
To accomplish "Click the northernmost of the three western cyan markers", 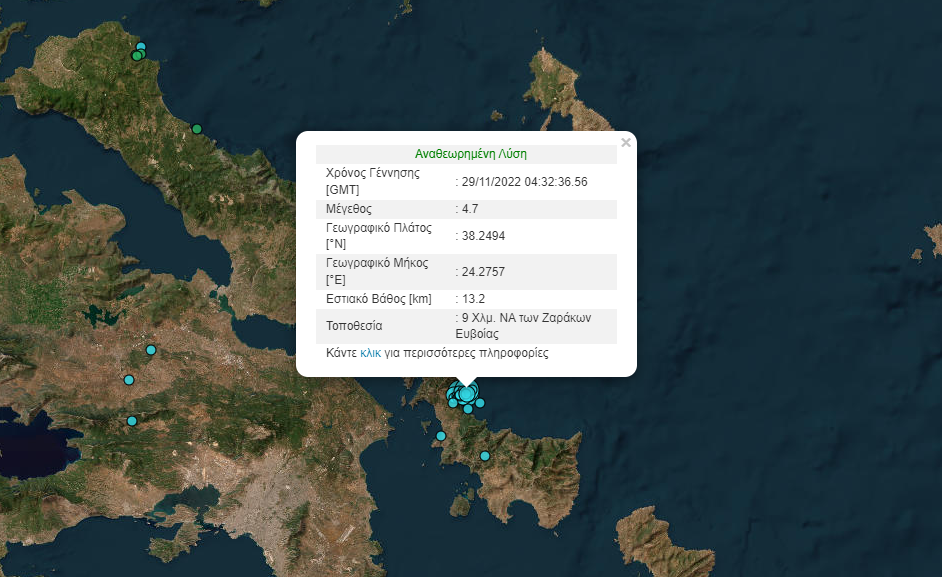I will (151, 350).
